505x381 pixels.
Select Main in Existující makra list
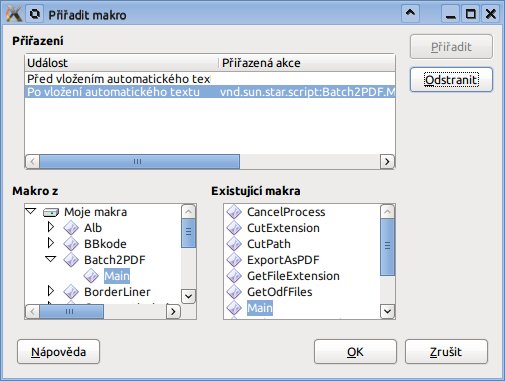click(260, 308)
